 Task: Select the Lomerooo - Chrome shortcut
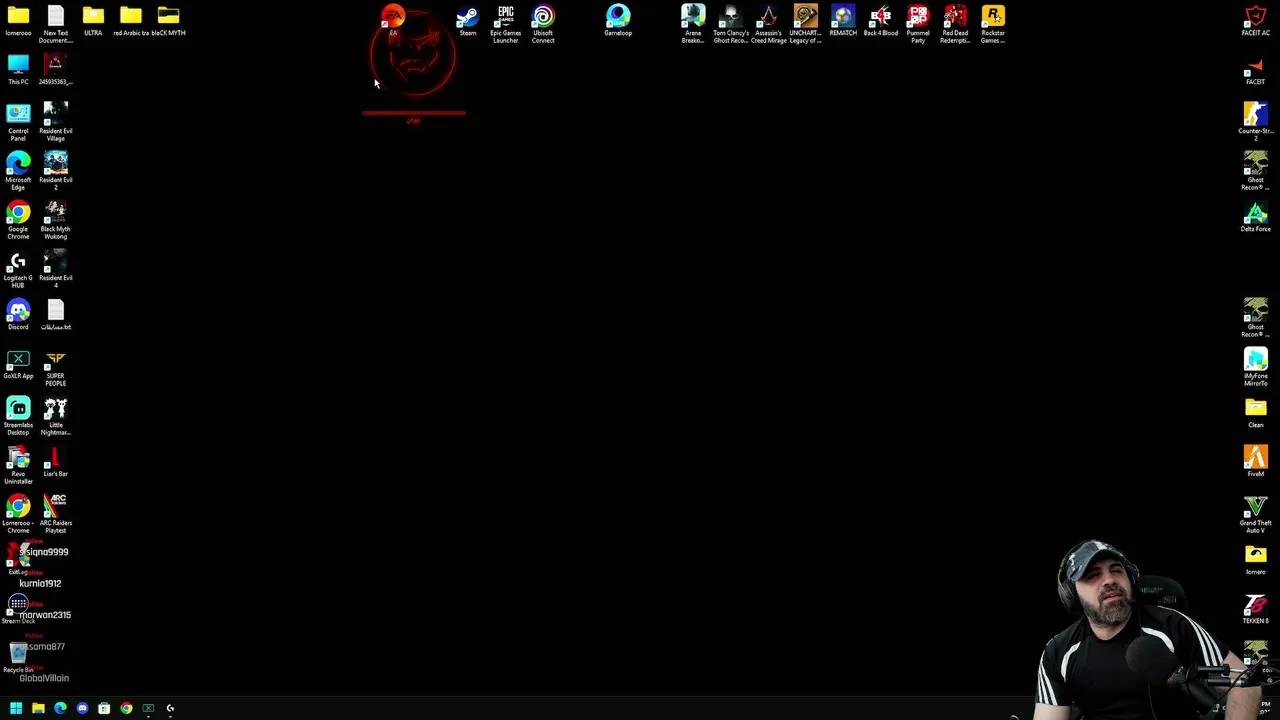point(18,514)
